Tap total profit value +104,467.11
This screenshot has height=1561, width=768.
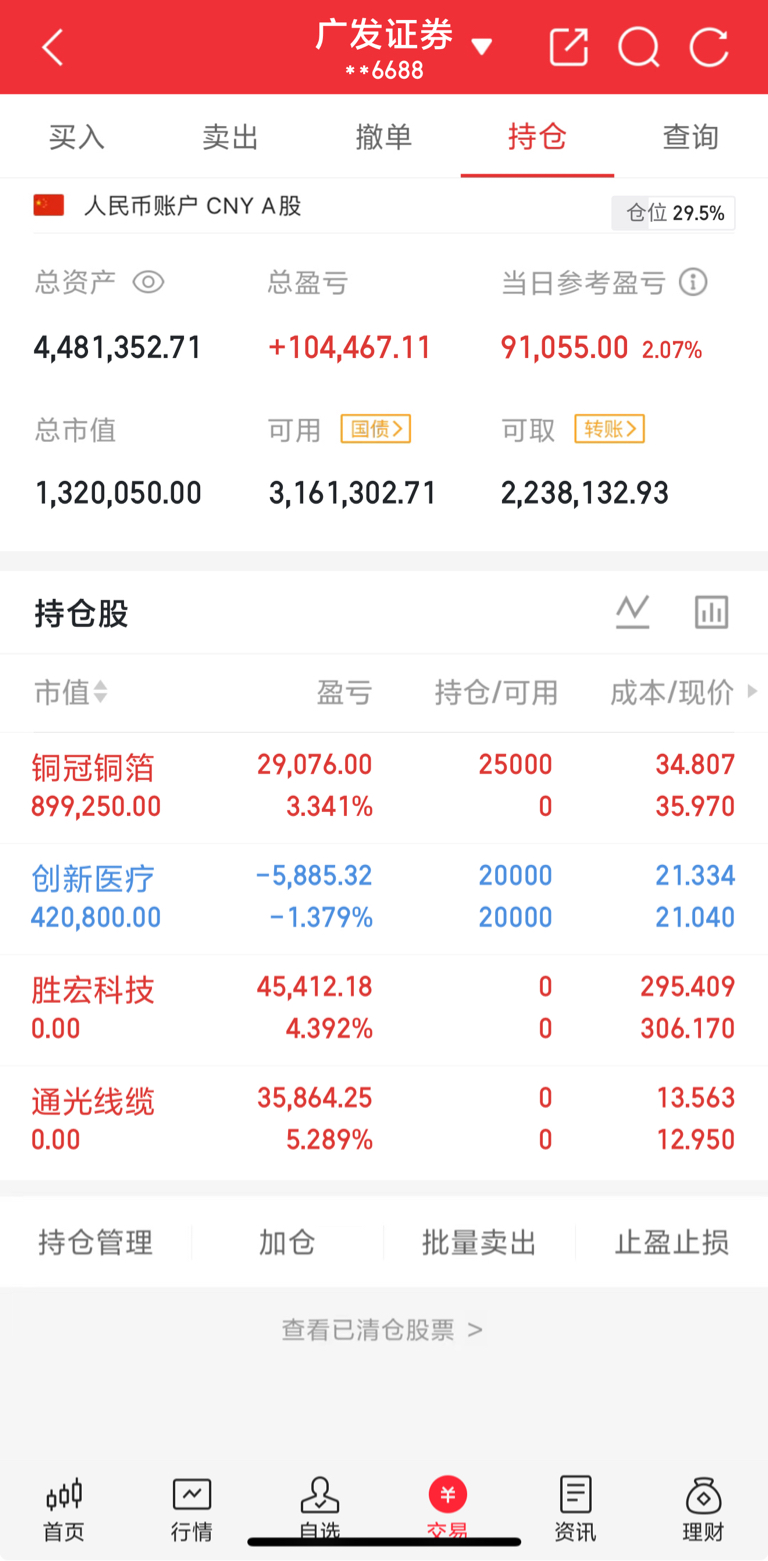click(350, 348)
